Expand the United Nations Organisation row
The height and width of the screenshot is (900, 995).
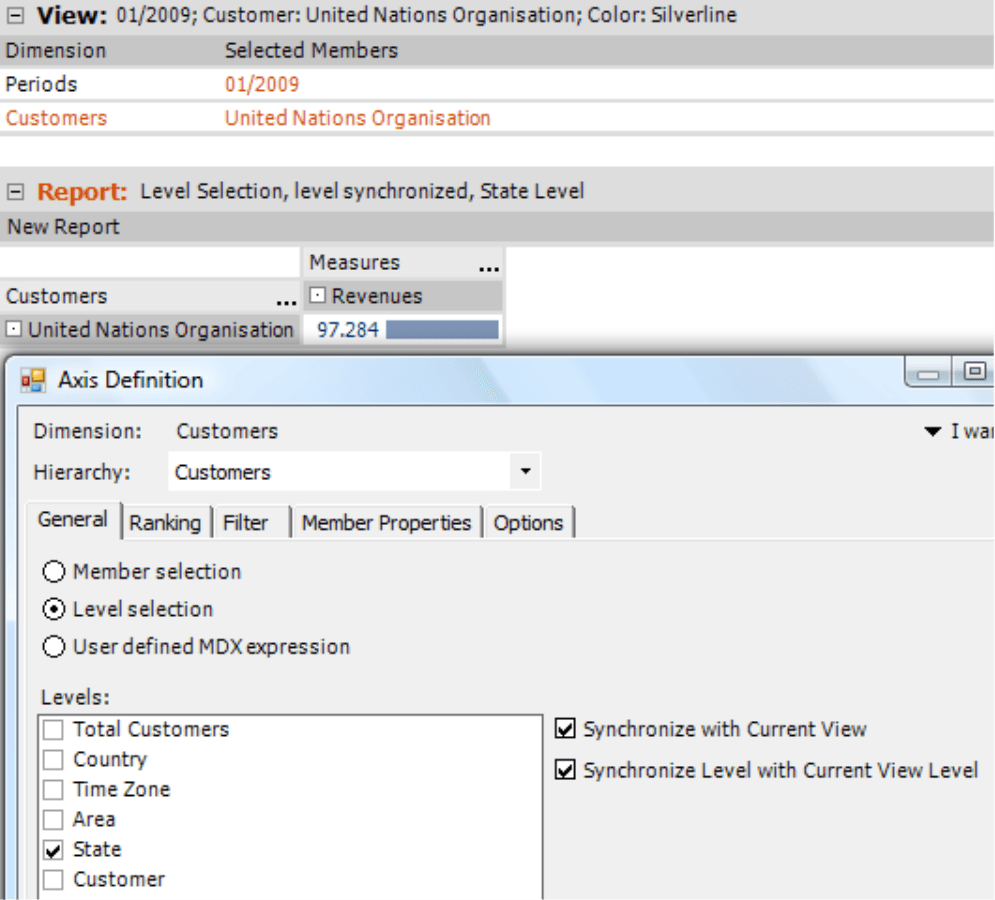click(x=13, y=329)
